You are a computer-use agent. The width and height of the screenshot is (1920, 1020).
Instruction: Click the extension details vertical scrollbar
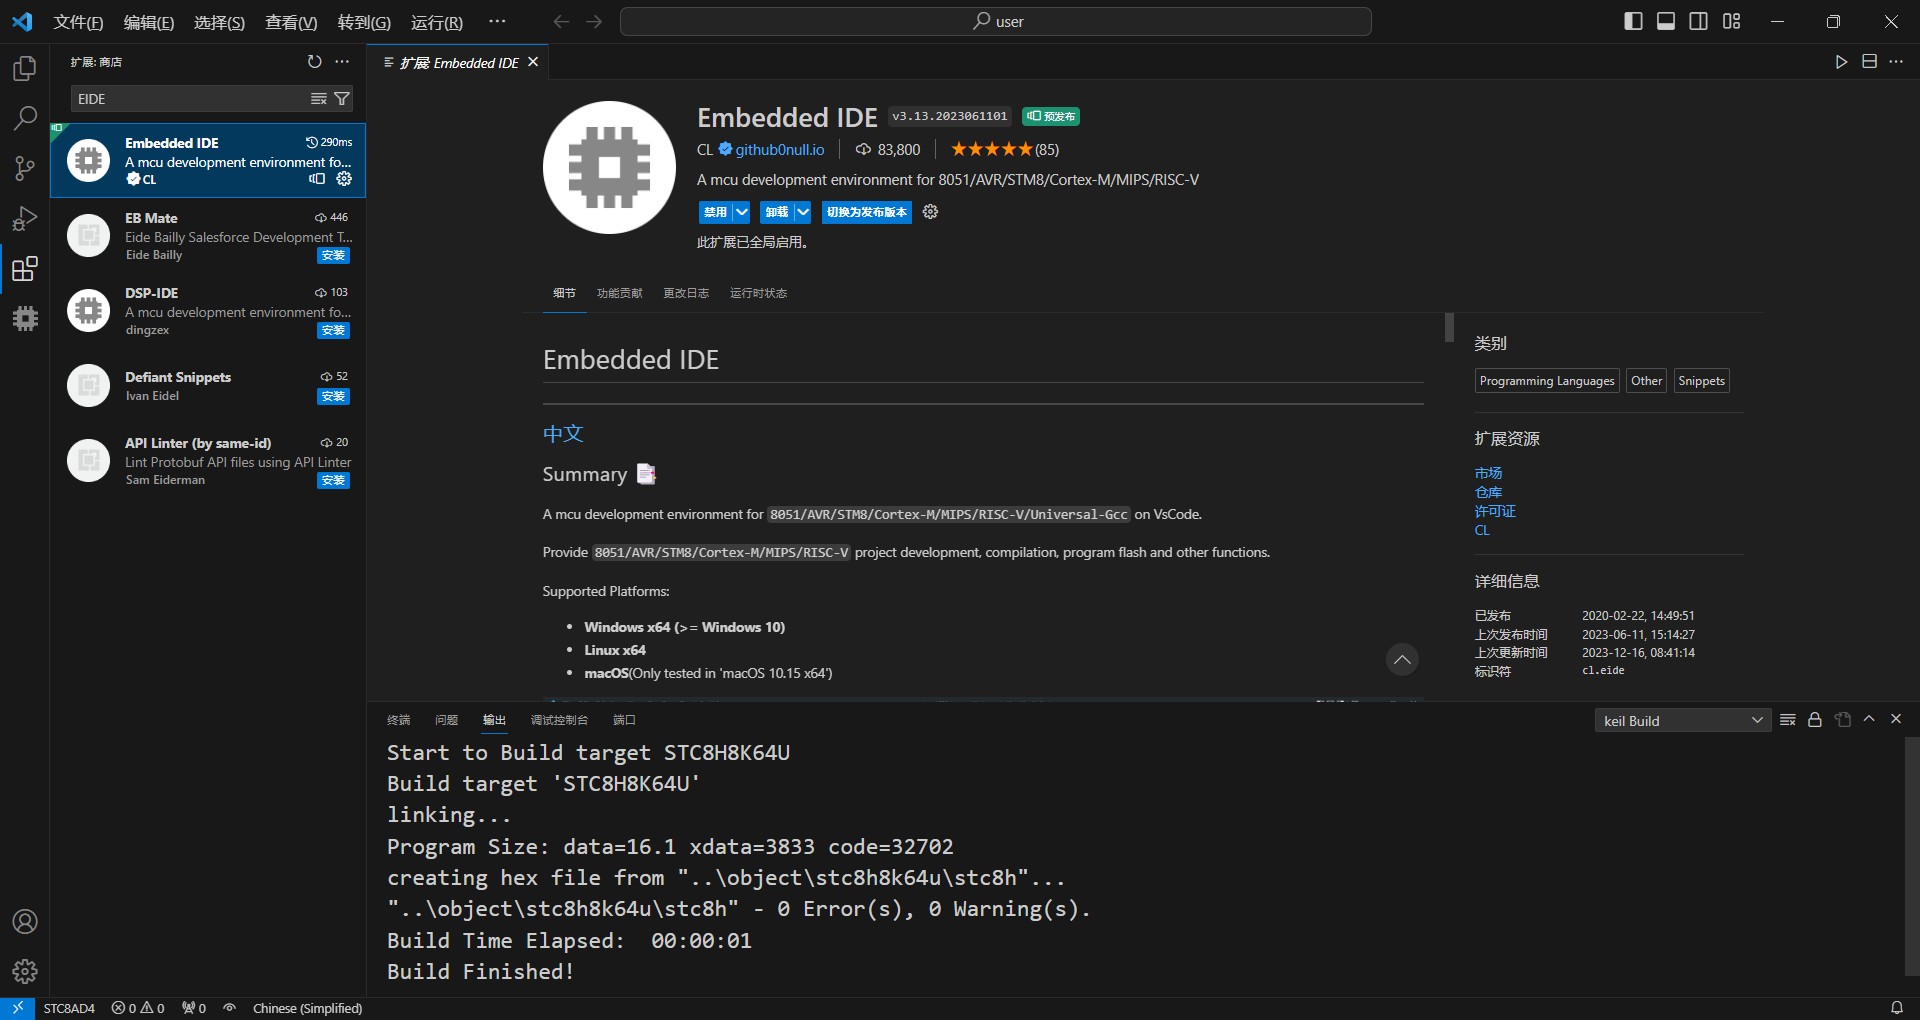(1449, 328)
